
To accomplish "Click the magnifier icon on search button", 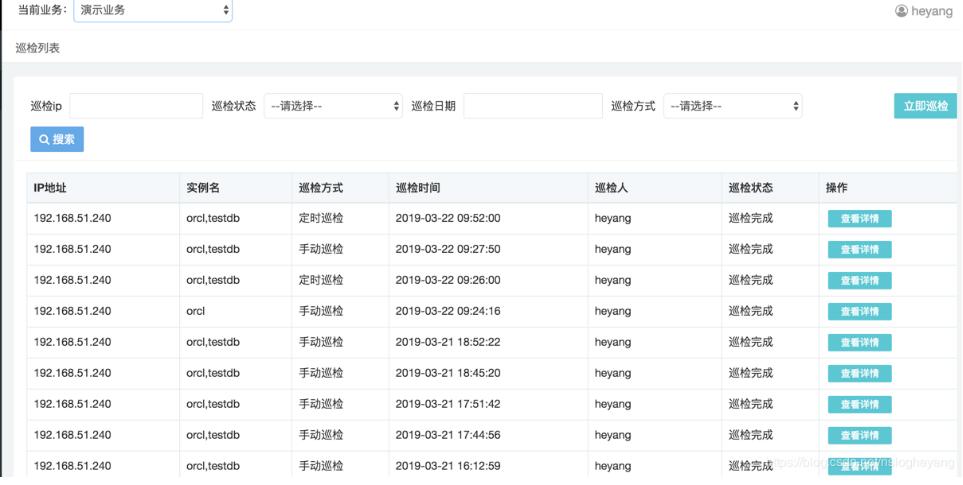I will point(44,140).
